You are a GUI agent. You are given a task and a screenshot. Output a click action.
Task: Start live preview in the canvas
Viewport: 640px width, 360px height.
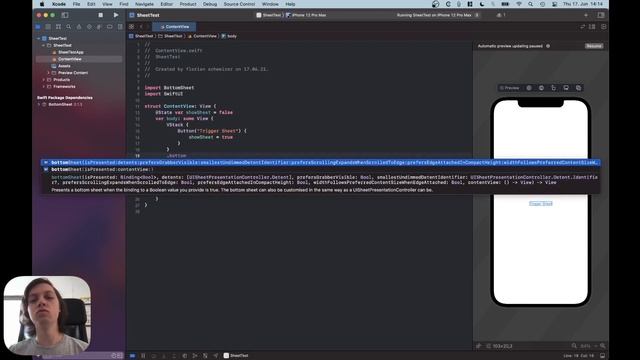tap(529, 88)
